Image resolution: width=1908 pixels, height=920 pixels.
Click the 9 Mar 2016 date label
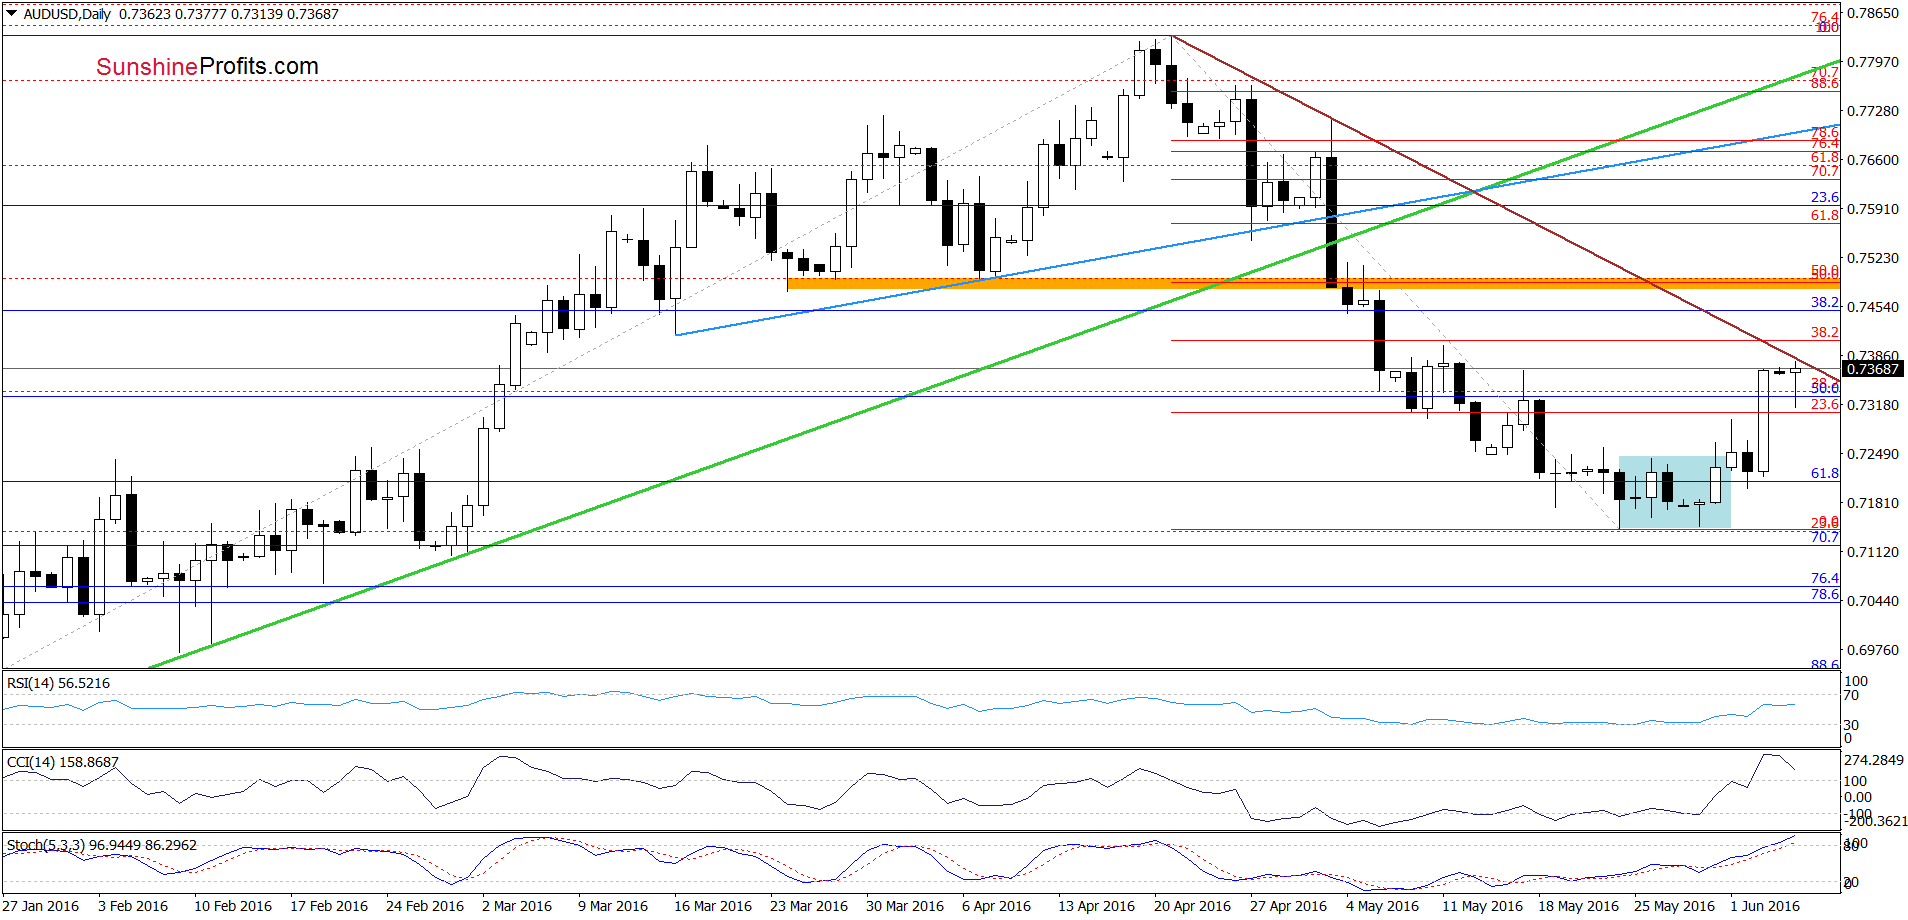[x=613, y=906]
